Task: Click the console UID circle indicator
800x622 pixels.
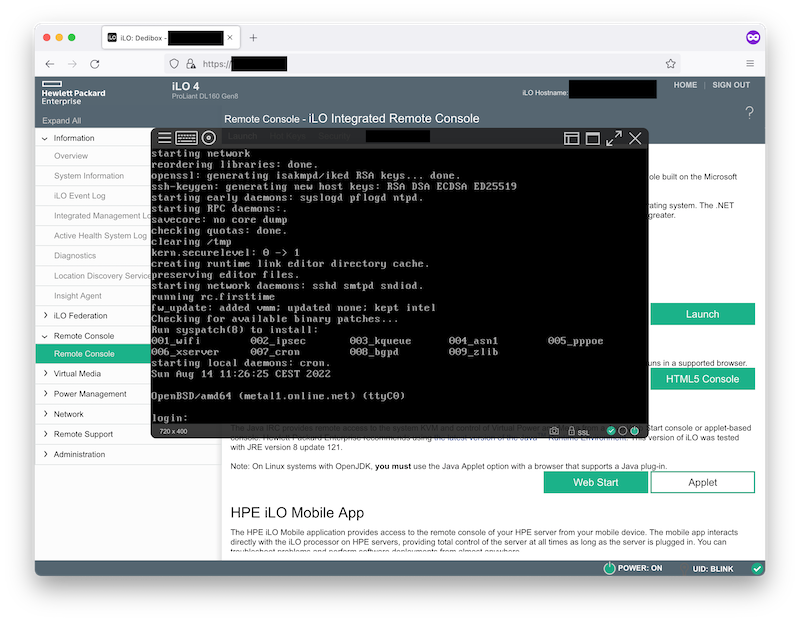Action: tap(622, 431)
